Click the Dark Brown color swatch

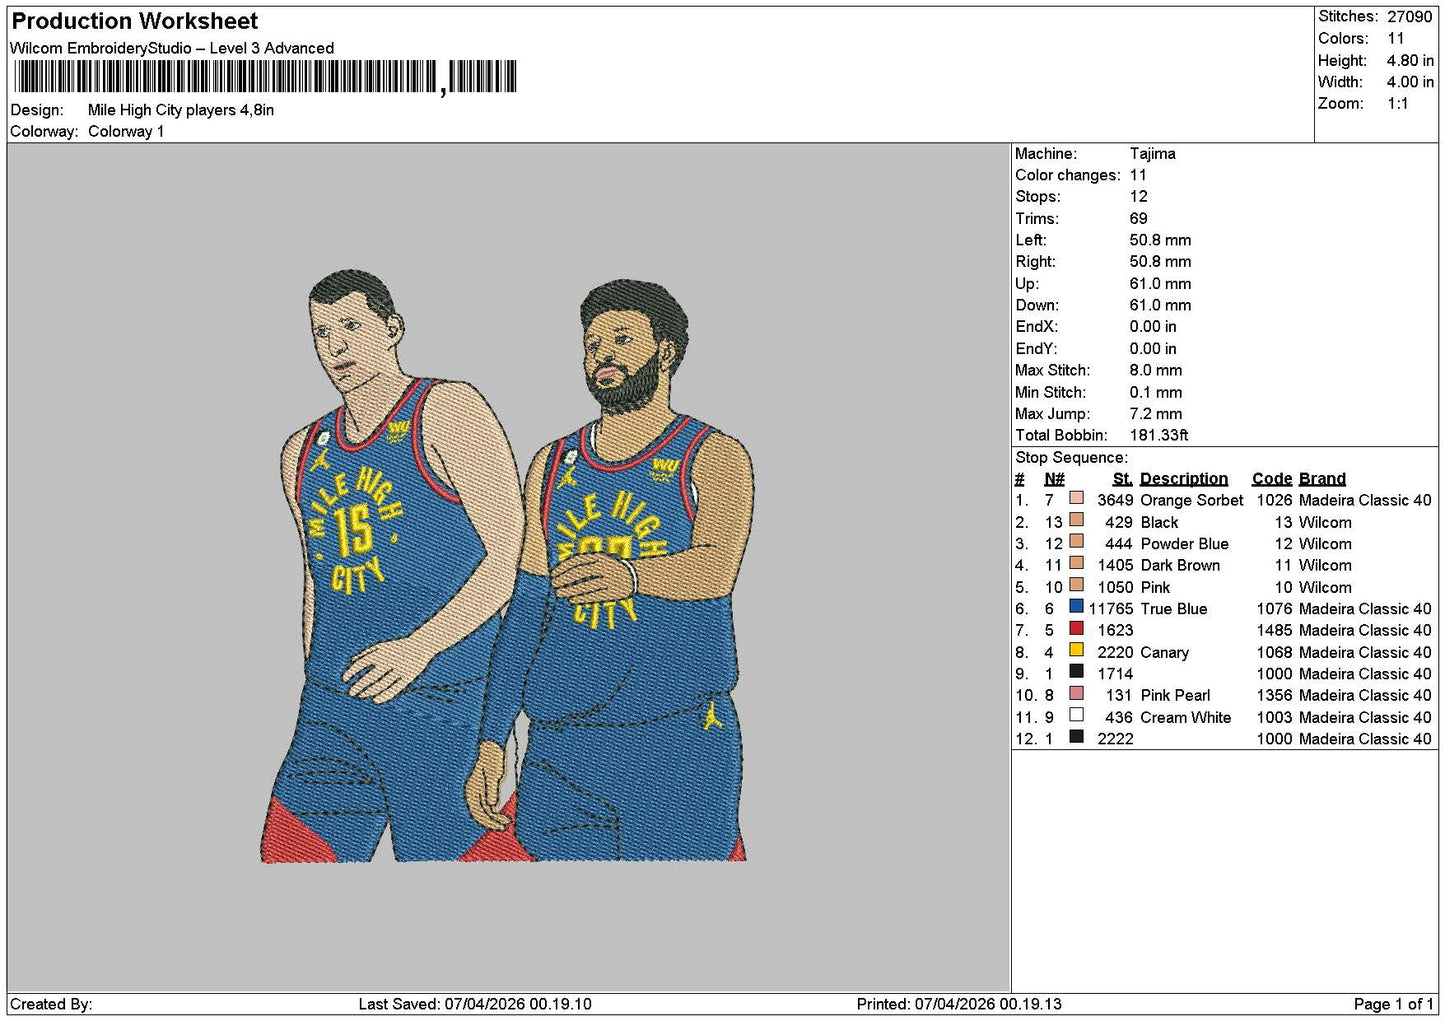pyautogui.click(x=1076, y=563)
